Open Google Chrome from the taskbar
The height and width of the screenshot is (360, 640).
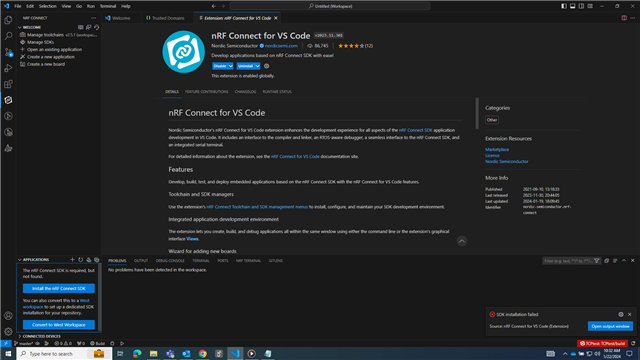[202, 353]
